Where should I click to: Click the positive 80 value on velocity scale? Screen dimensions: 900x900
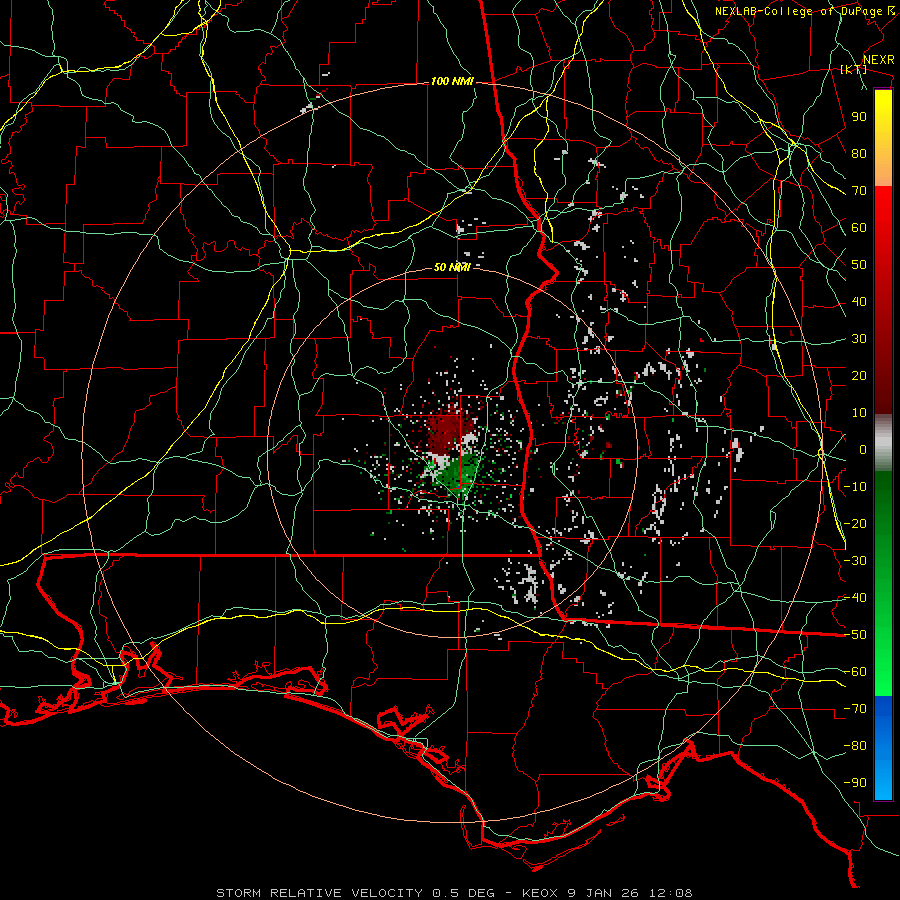[x=859, y=154]
